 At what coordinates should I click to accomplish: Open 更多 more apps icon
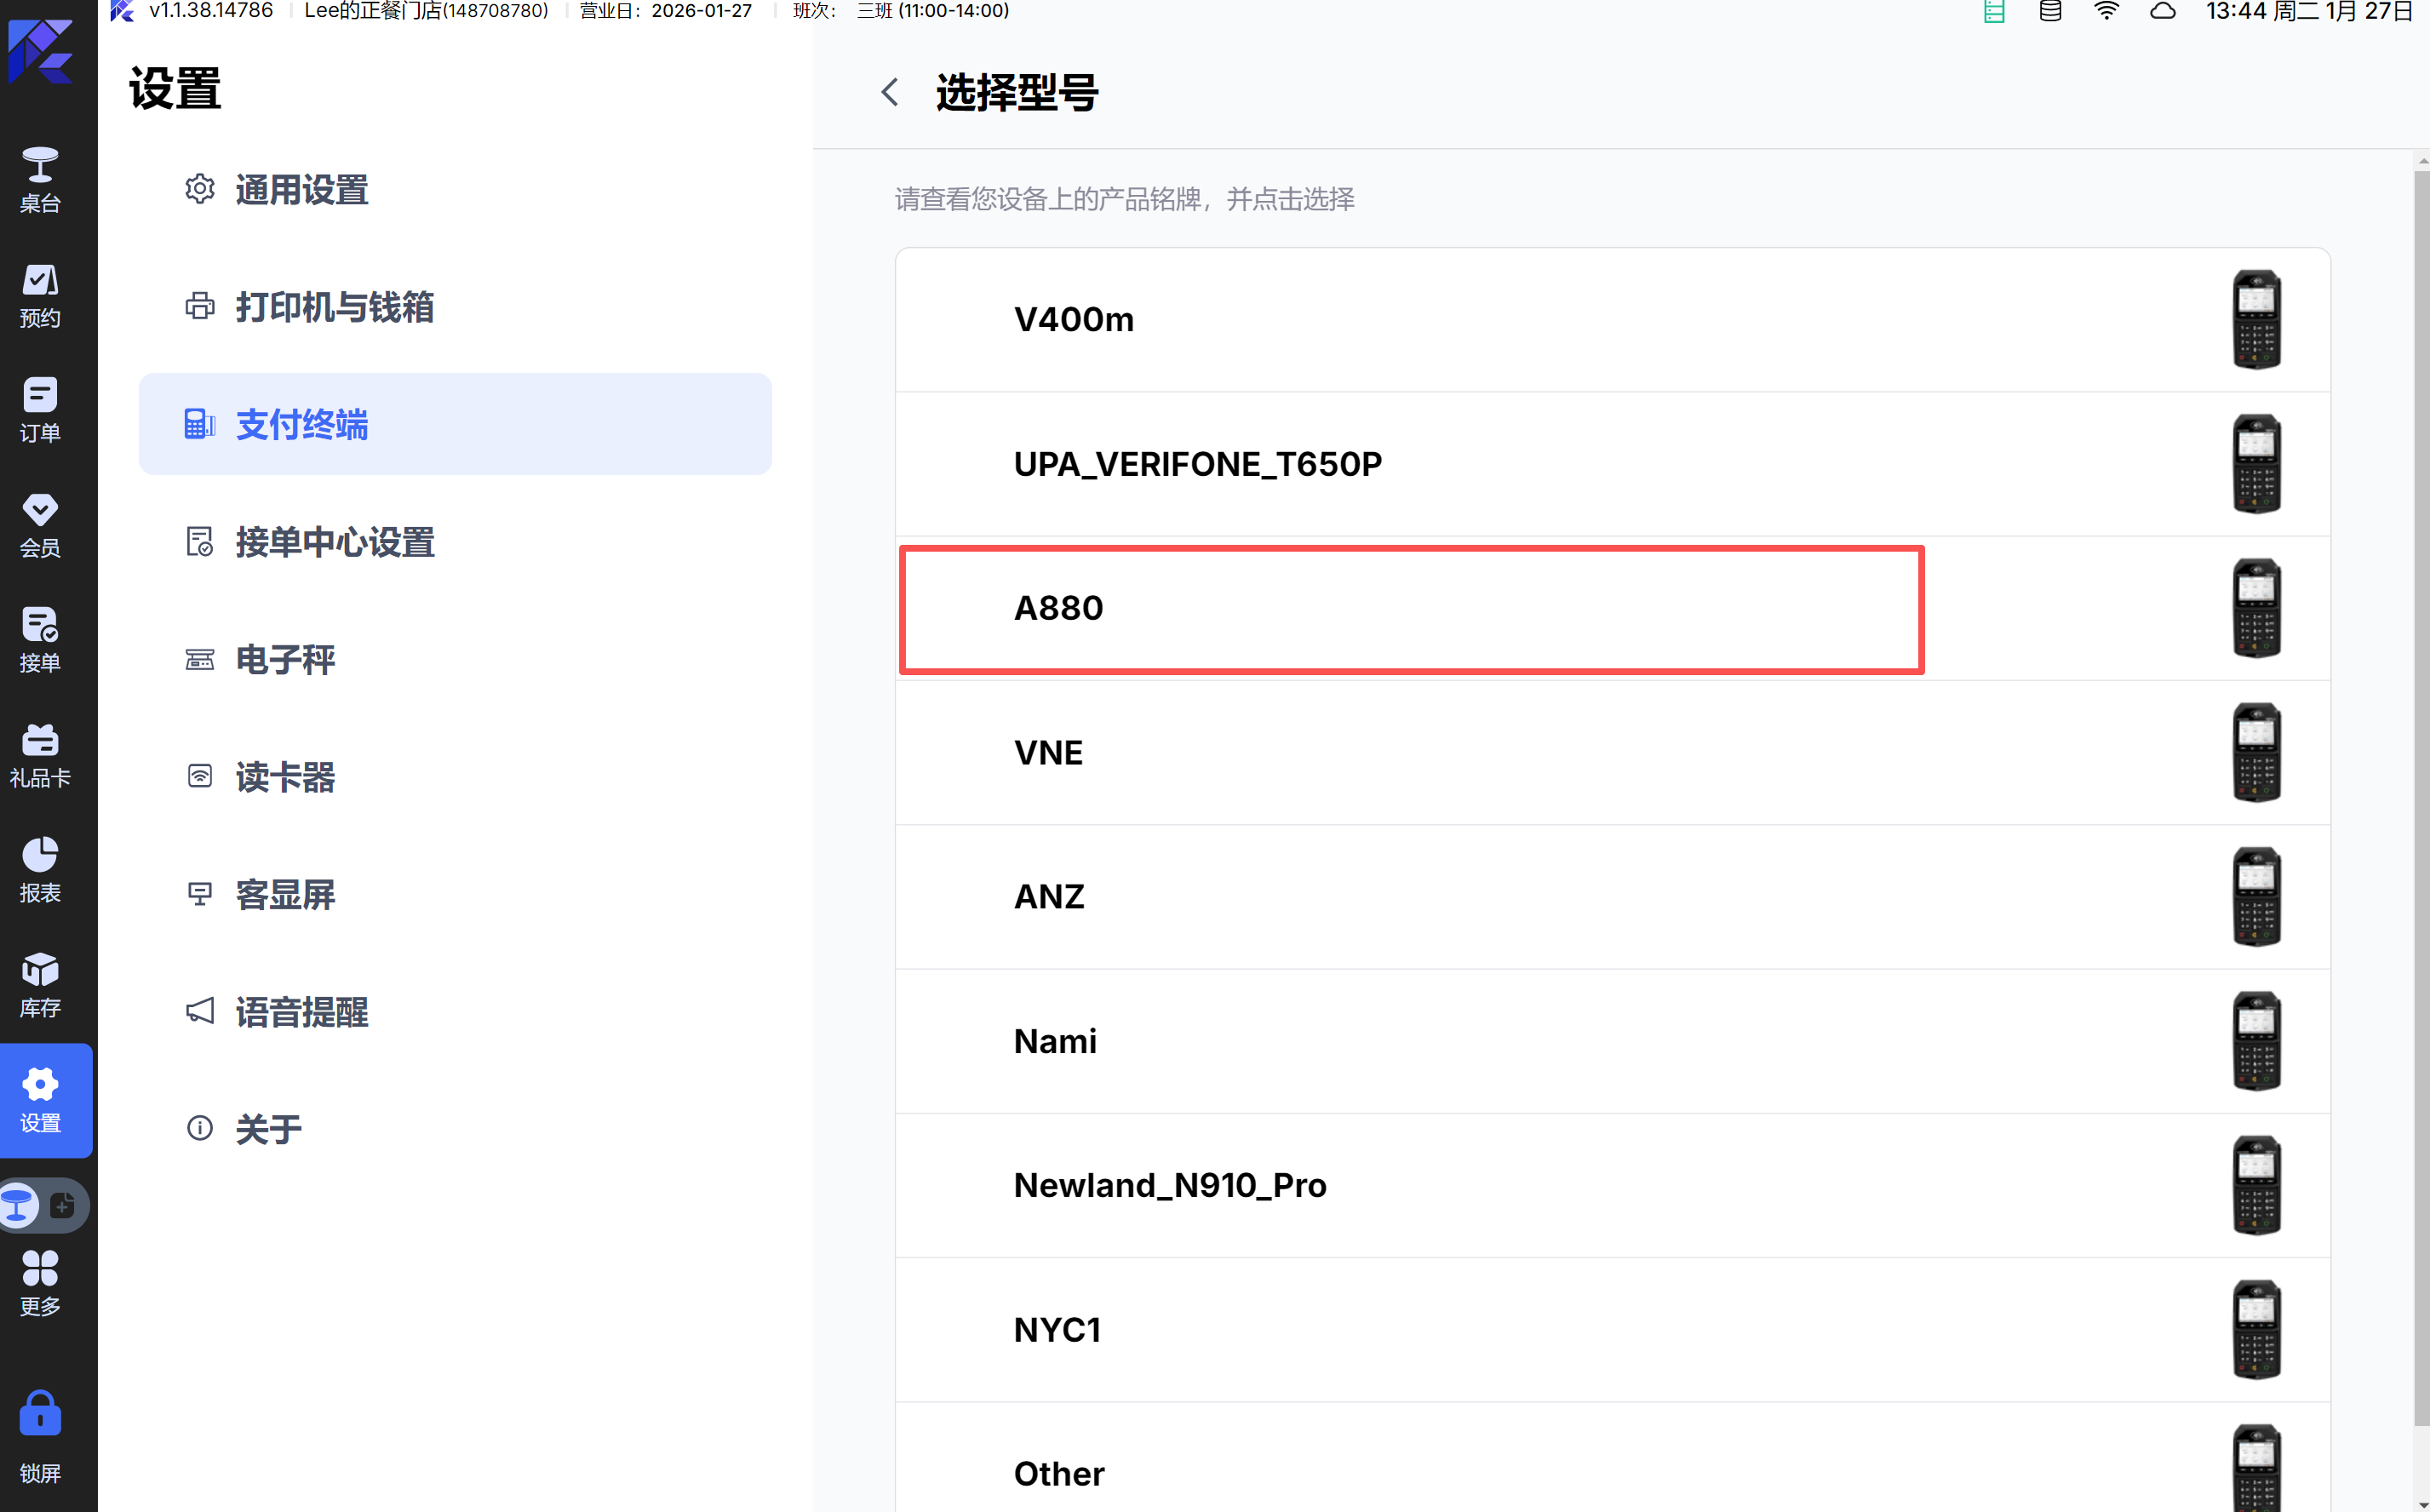pos(40,1283)
